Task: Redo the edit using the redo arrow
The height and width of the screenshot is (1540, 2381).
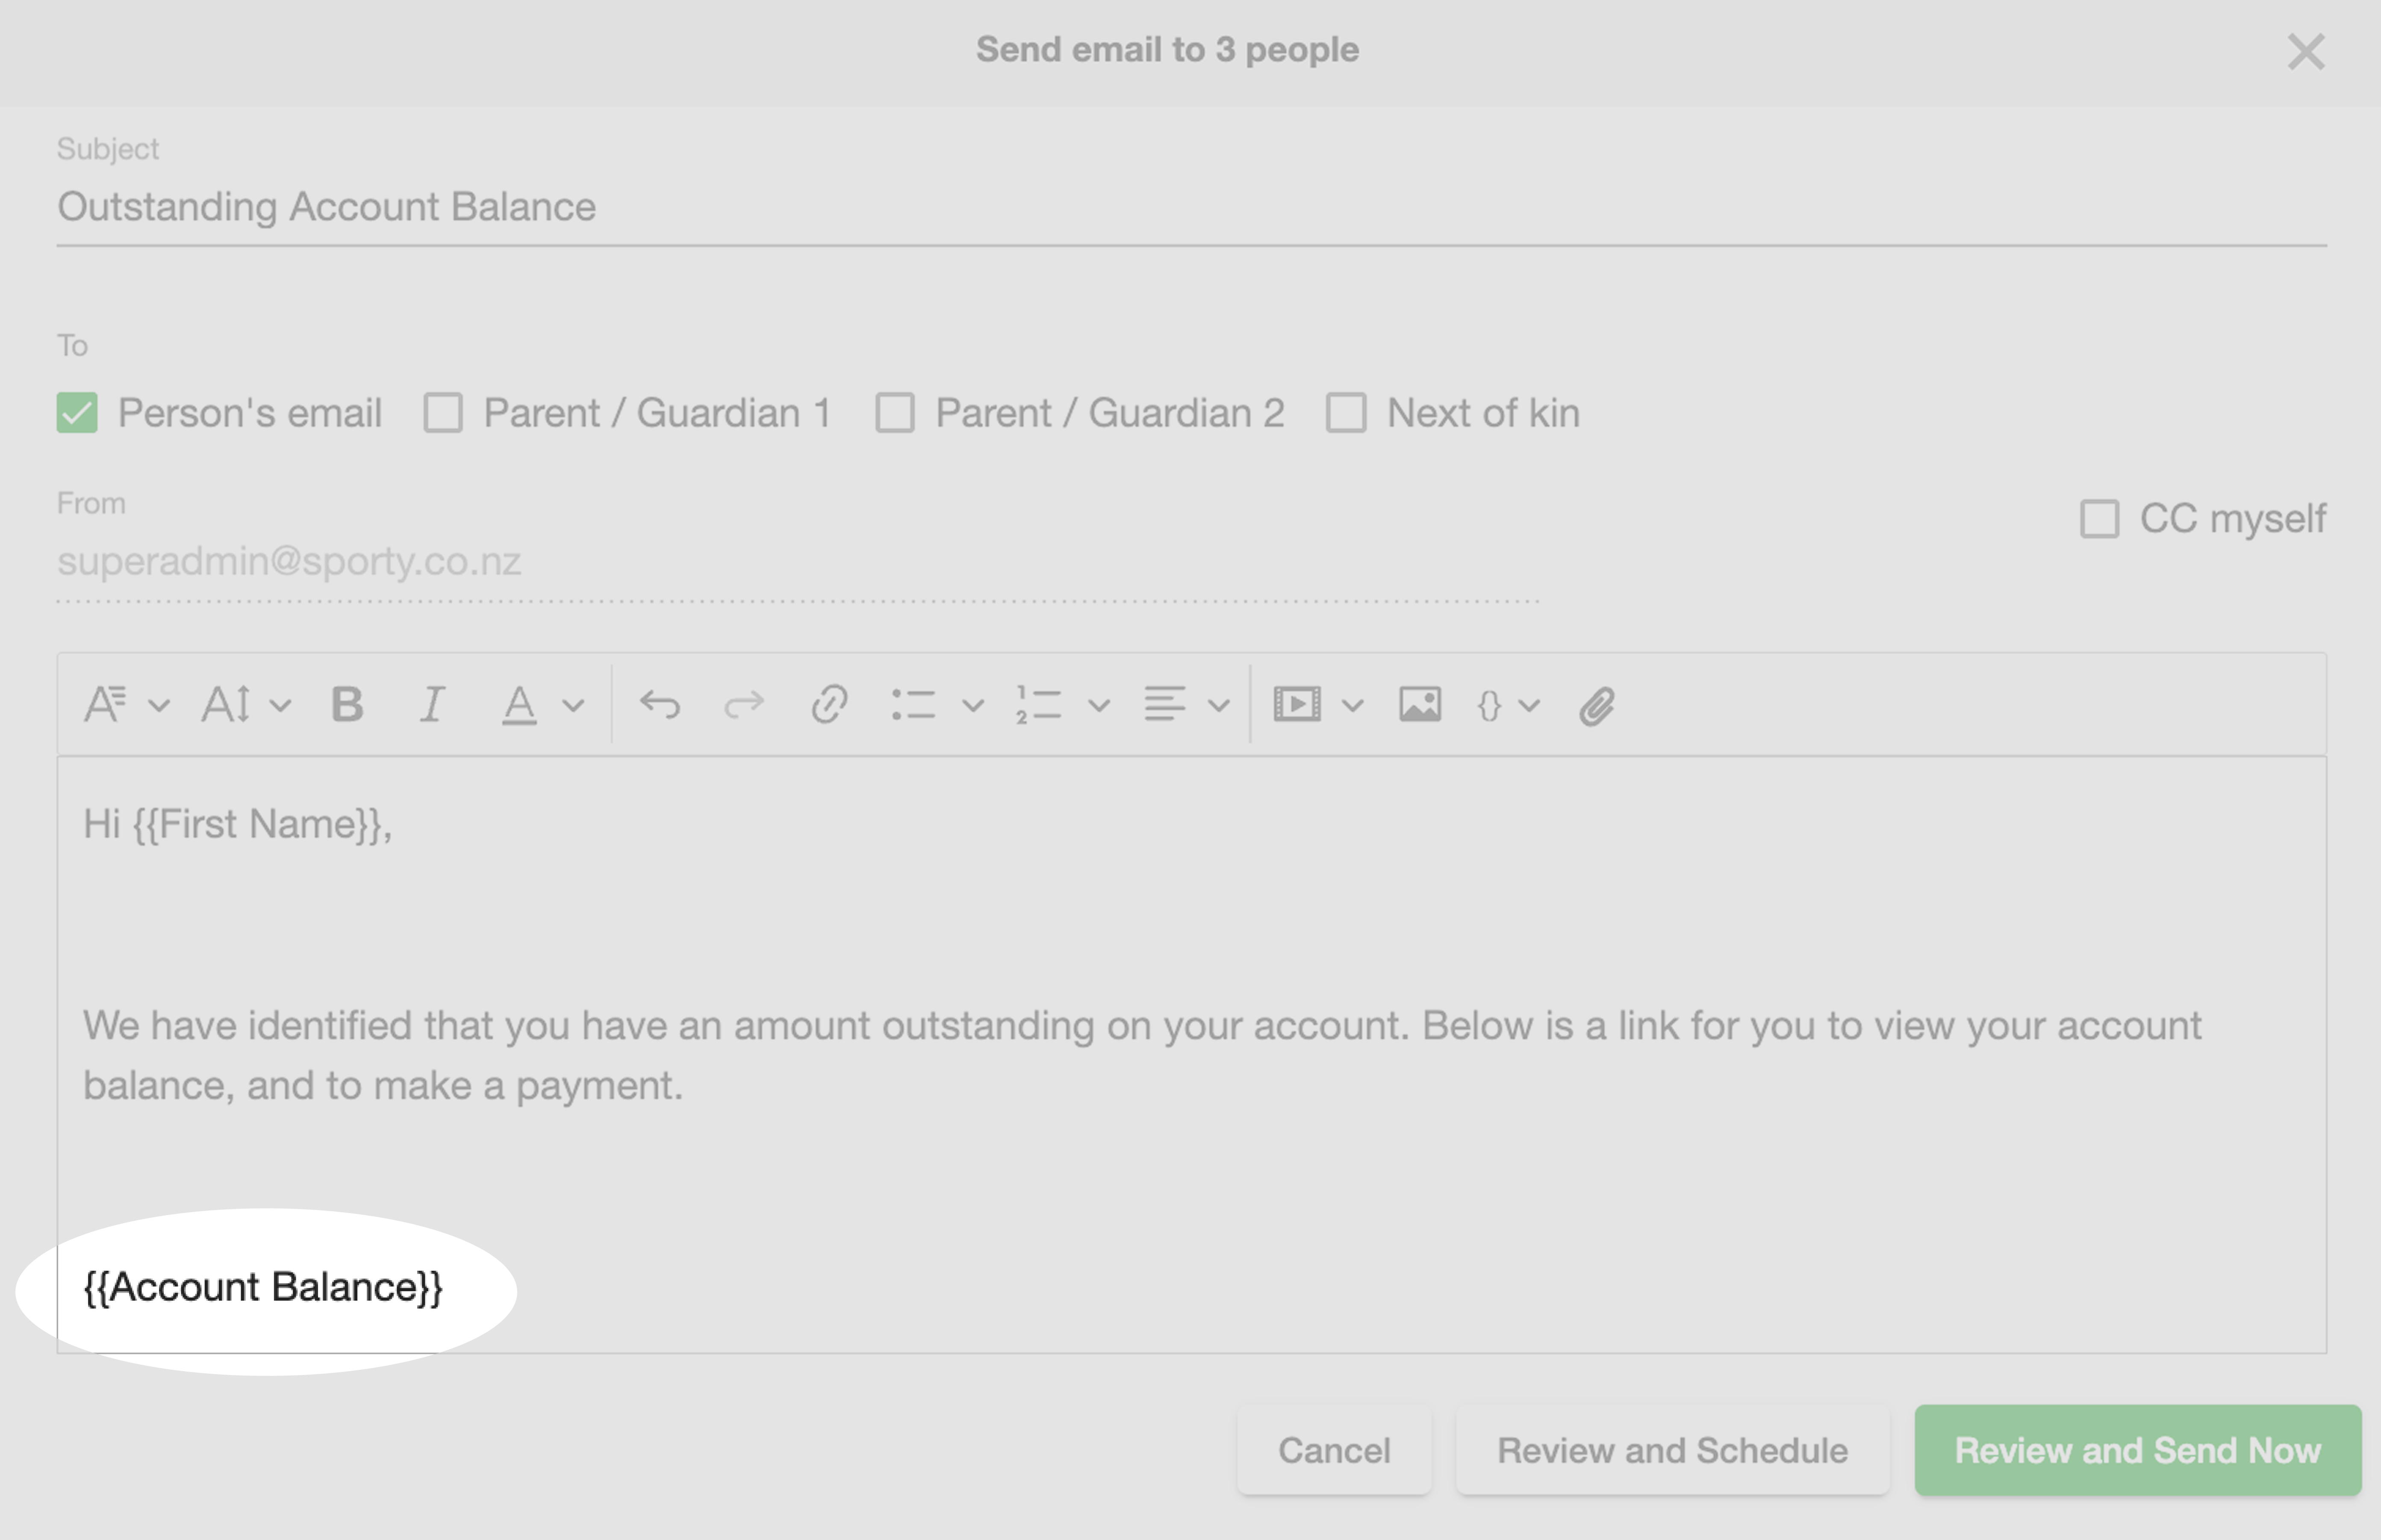Action: pyautogui.click(x=744, y=705)
